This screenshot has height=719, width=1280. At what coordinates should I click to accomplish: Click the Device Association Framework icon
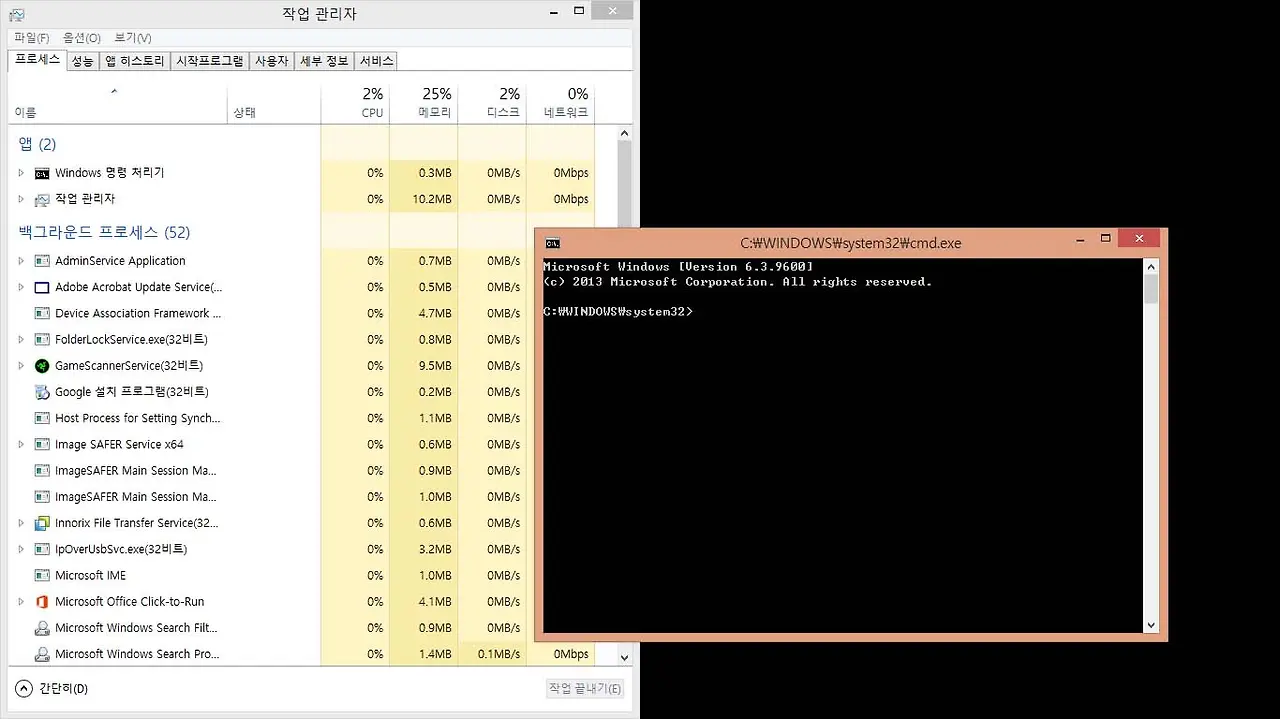42,313
